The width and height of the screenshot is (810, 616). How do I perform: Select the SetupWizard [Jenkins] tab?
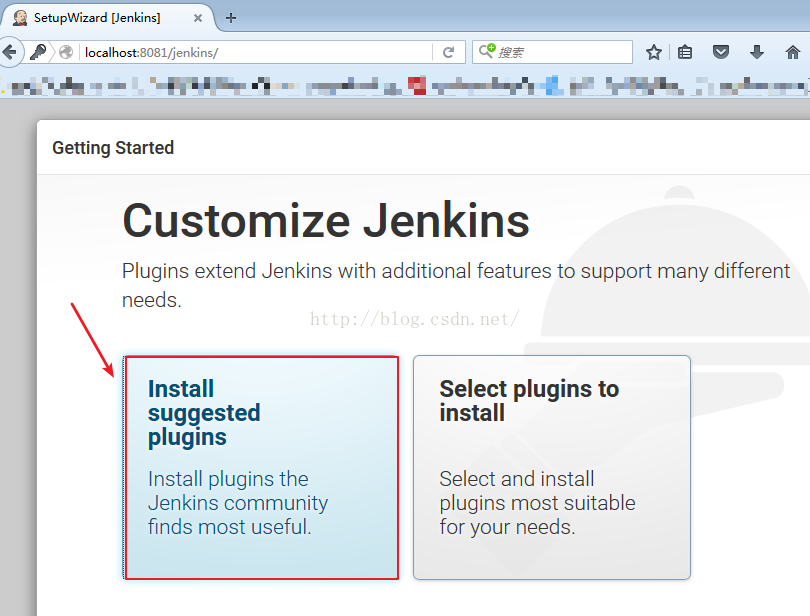click(x=107, y=18)
